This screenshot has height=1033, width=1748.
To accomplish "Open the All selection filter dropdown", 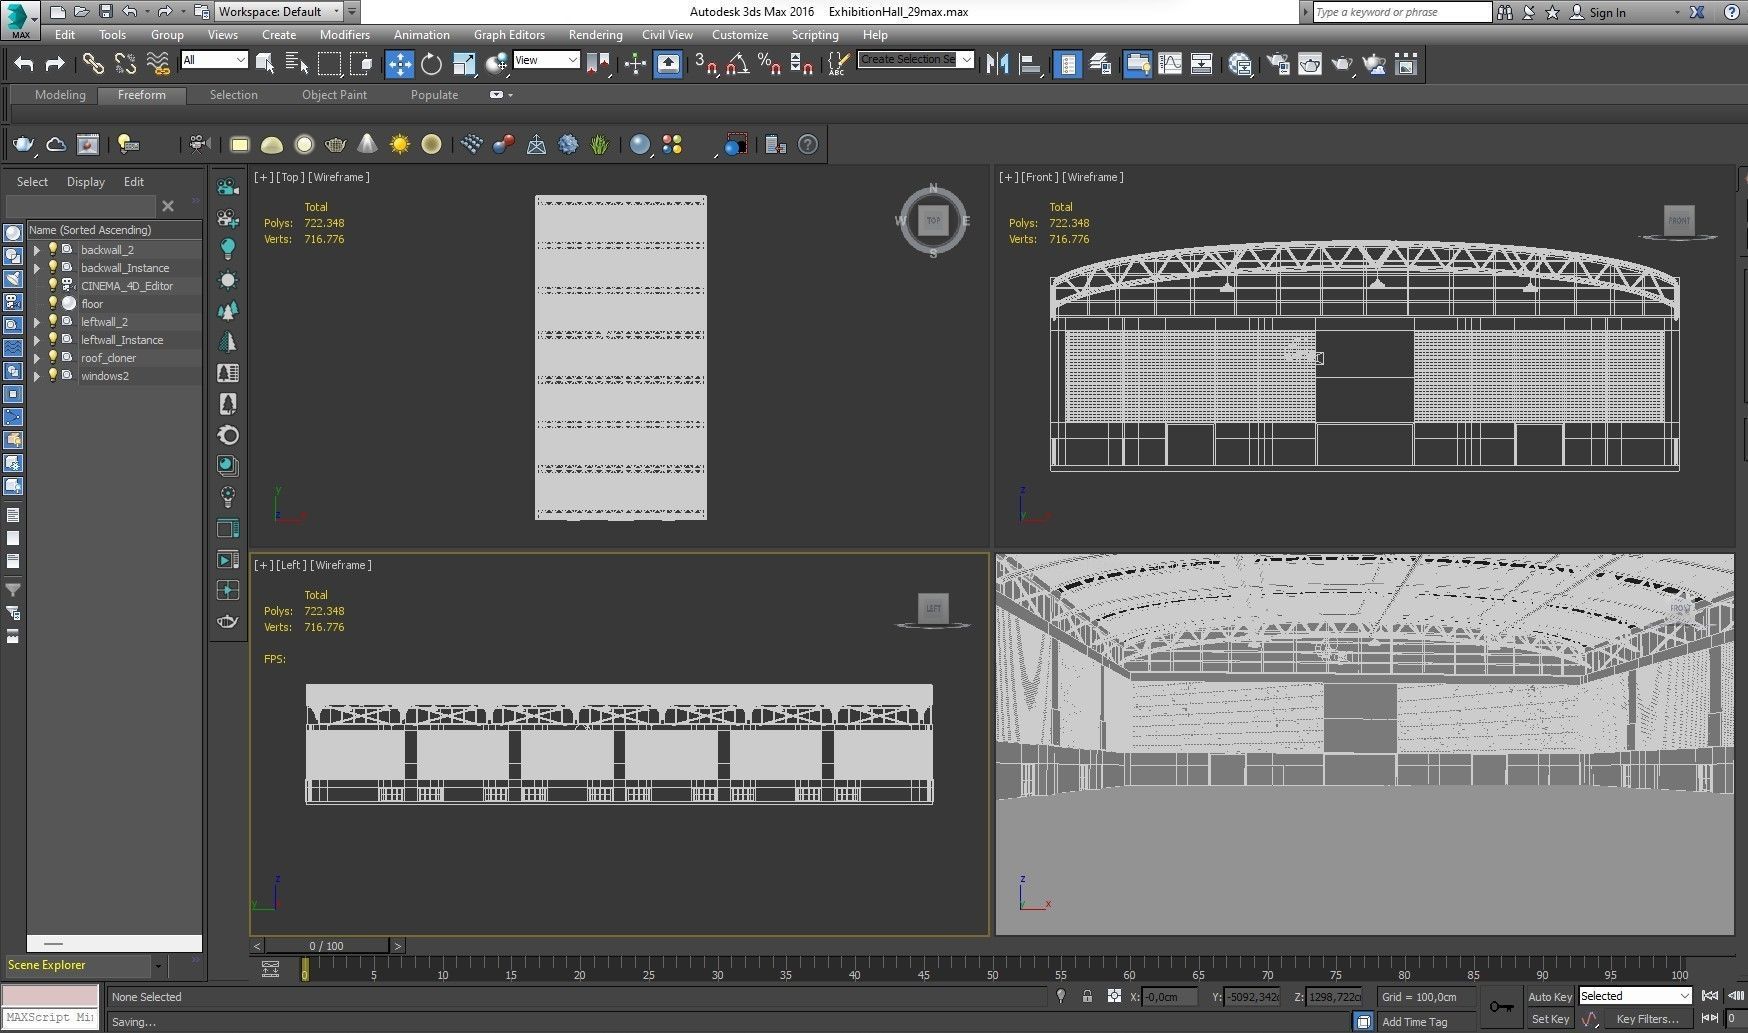I will pyautogui.click(x=214, y=60).
